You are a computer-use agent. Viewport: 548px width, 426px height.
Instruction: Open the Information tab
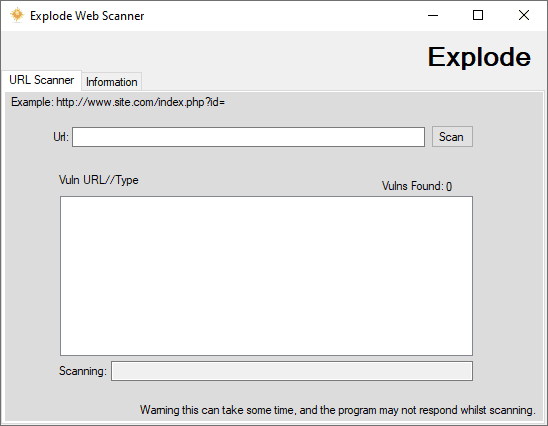pos(111,82)
